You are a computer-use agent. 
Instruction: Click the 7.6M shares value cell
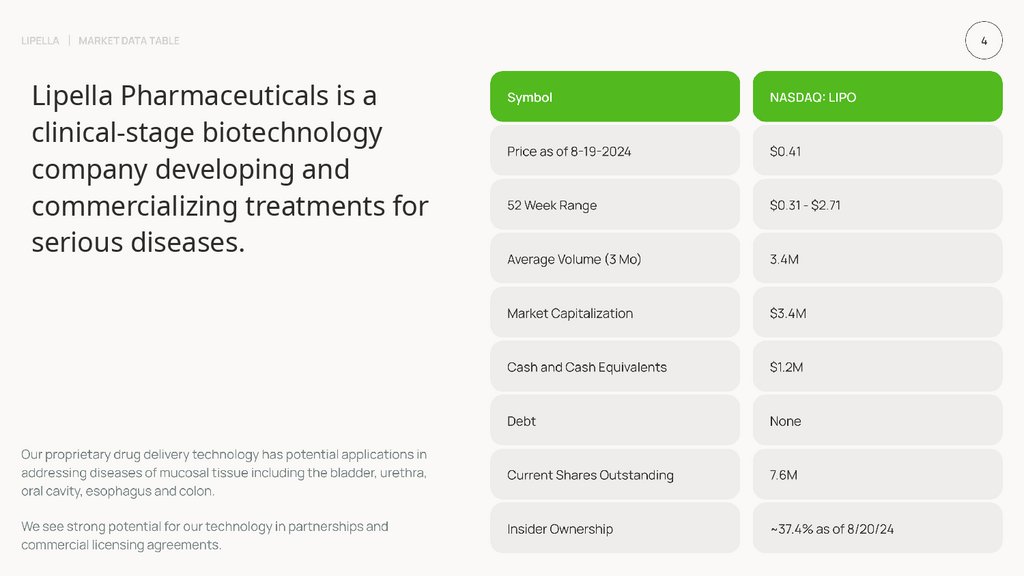(877, 475)
